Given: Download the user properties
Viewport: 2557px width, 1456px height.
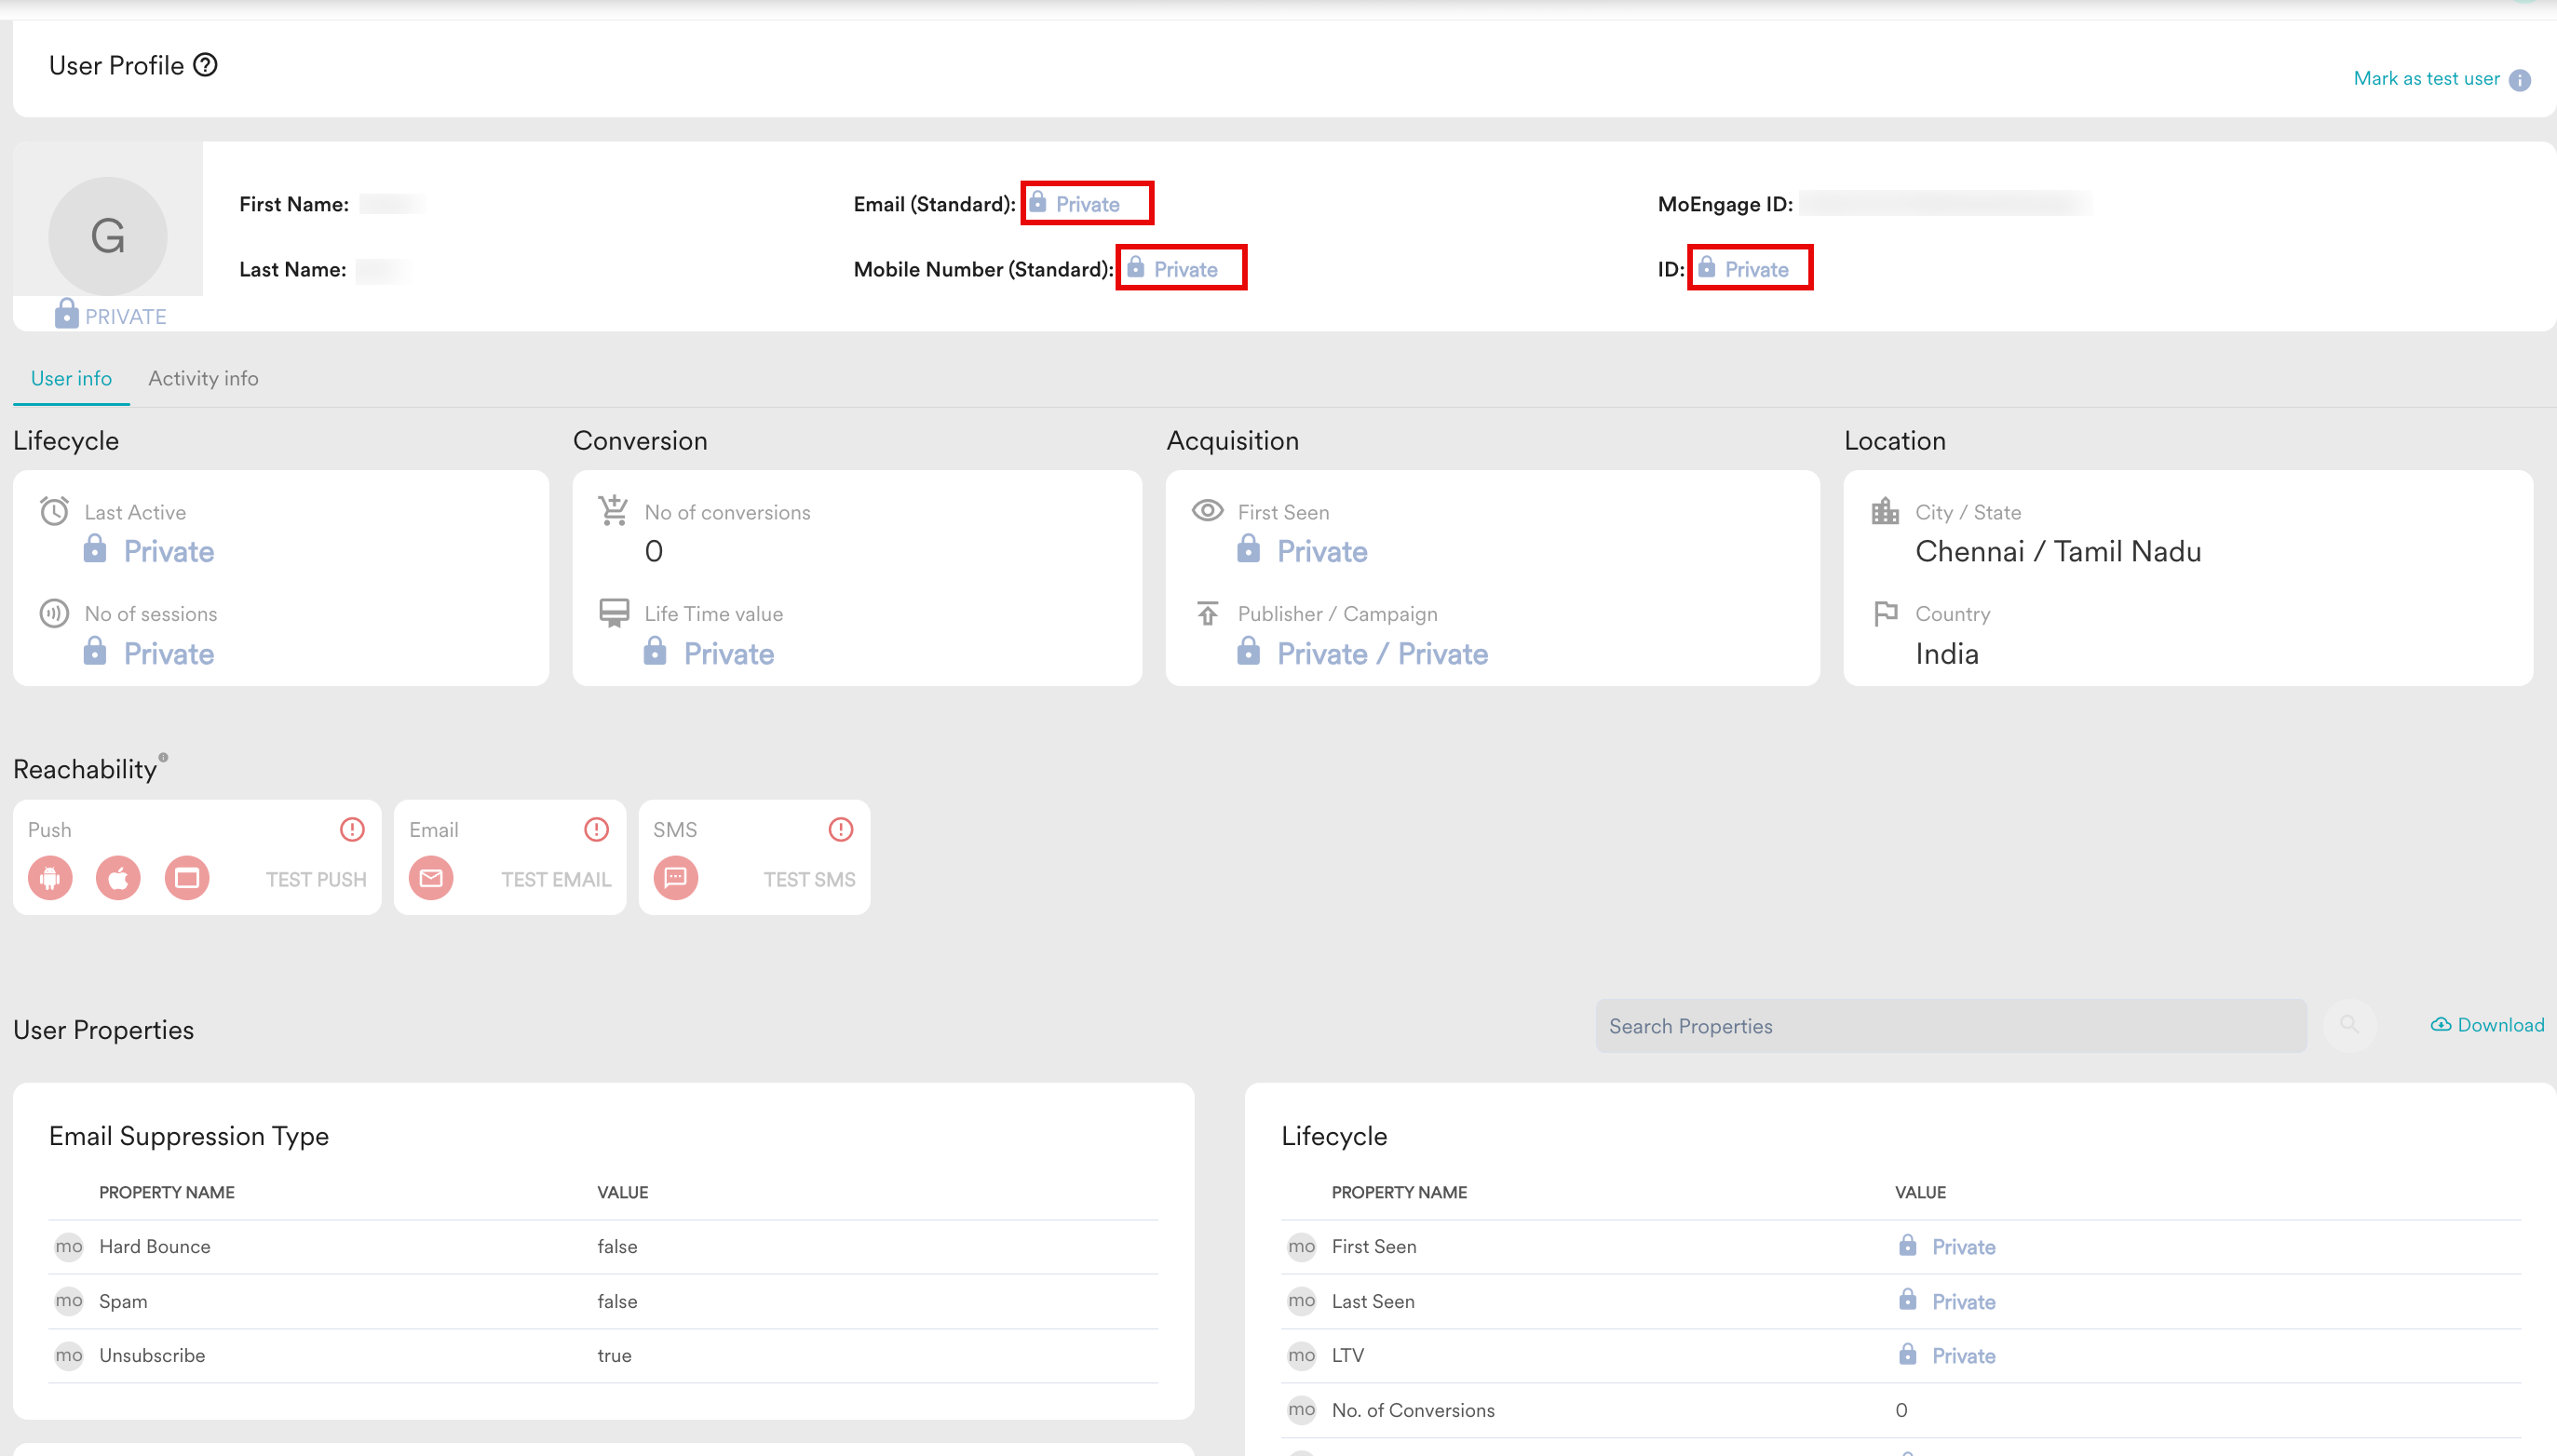Looking at the screenshot, I should click(x=2488, y=1025).
